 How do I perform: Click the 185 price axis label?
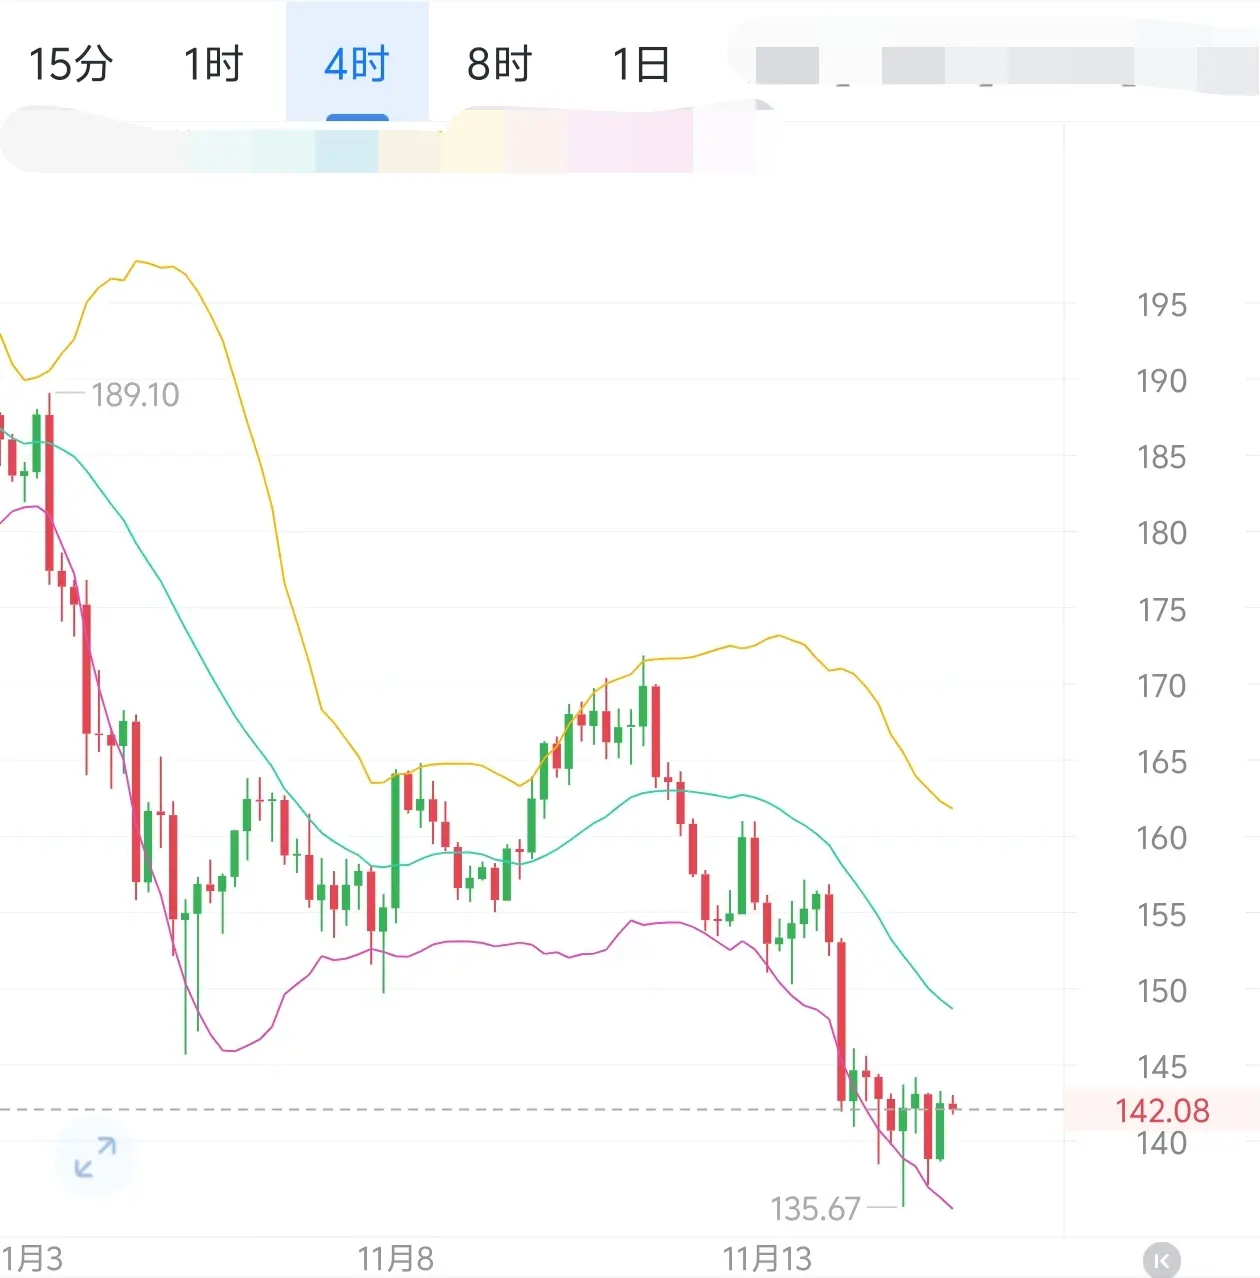pyautogui.click(x=1161, y=458)
